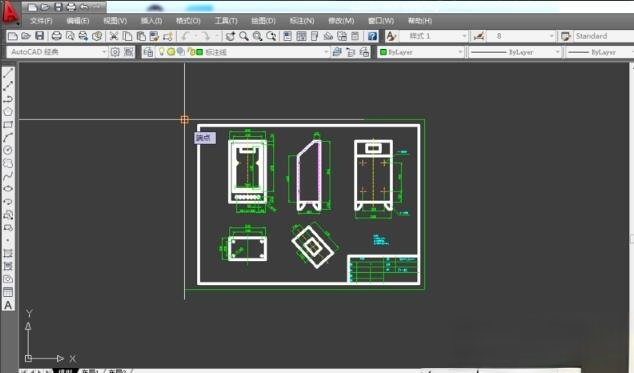634x373 pixels.
Task: Expand the ByLayer linetype dropdown
Action: point(557,52)
